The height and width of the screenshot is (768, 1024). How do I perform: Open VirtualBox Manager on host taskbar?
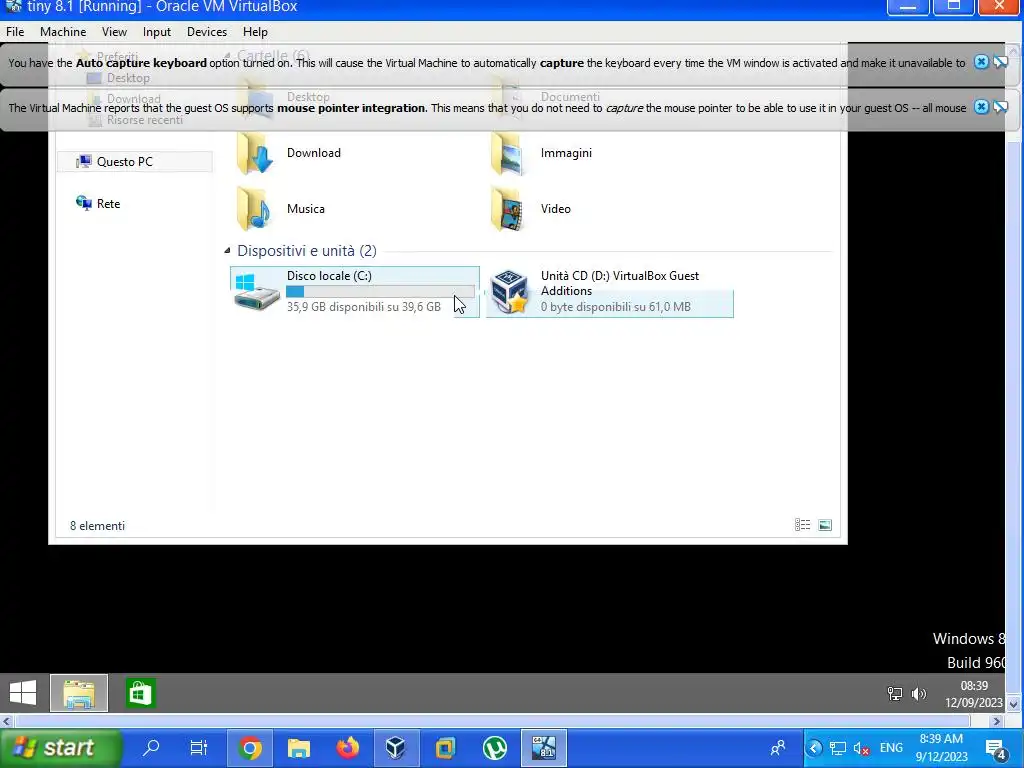[x=396, y=748]
